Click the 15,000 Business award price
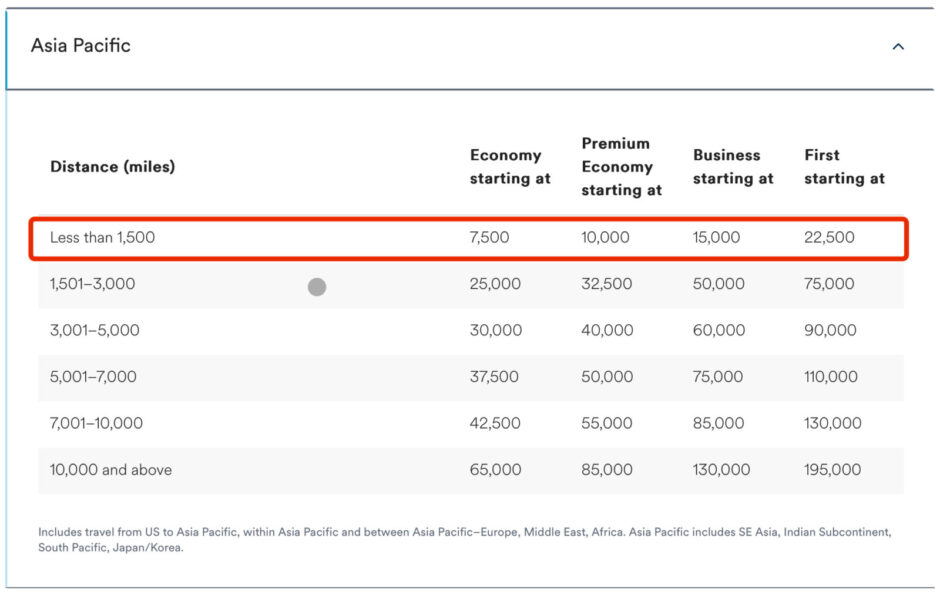The height and width of the screenshot is (592, 940). click(716, 238)
